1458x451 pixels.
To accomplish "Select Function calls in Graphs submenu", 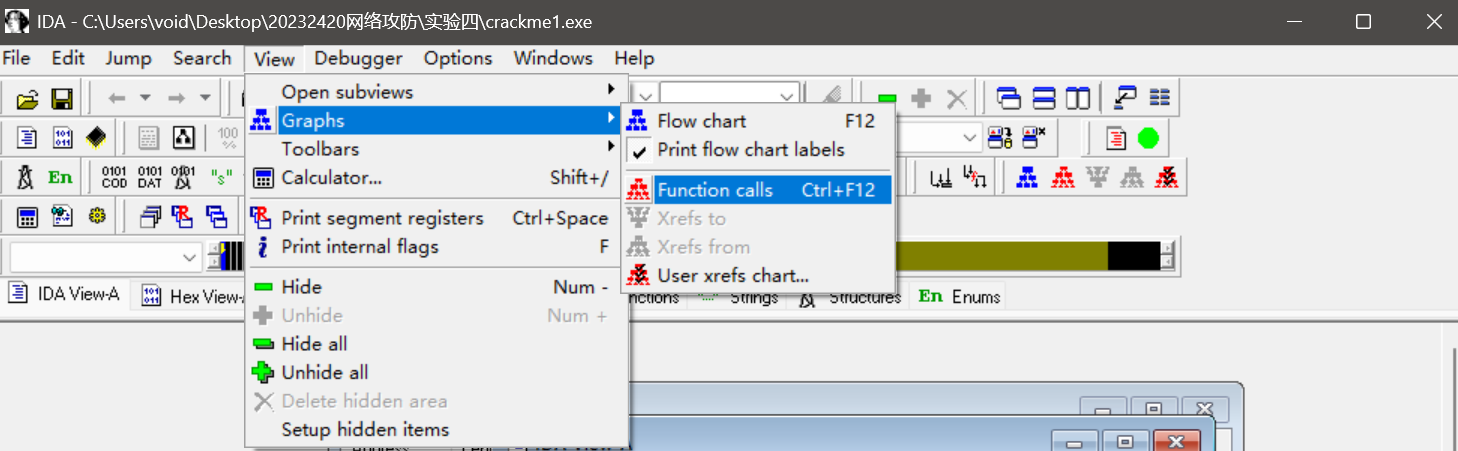I will (x=757, y=190).
